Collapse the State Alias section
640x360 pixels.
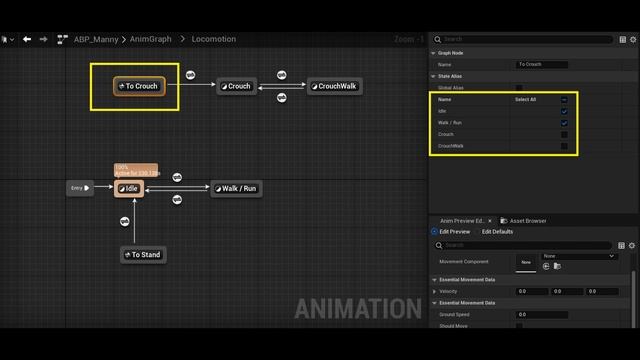pyautogui.click(x=433, y=76)
